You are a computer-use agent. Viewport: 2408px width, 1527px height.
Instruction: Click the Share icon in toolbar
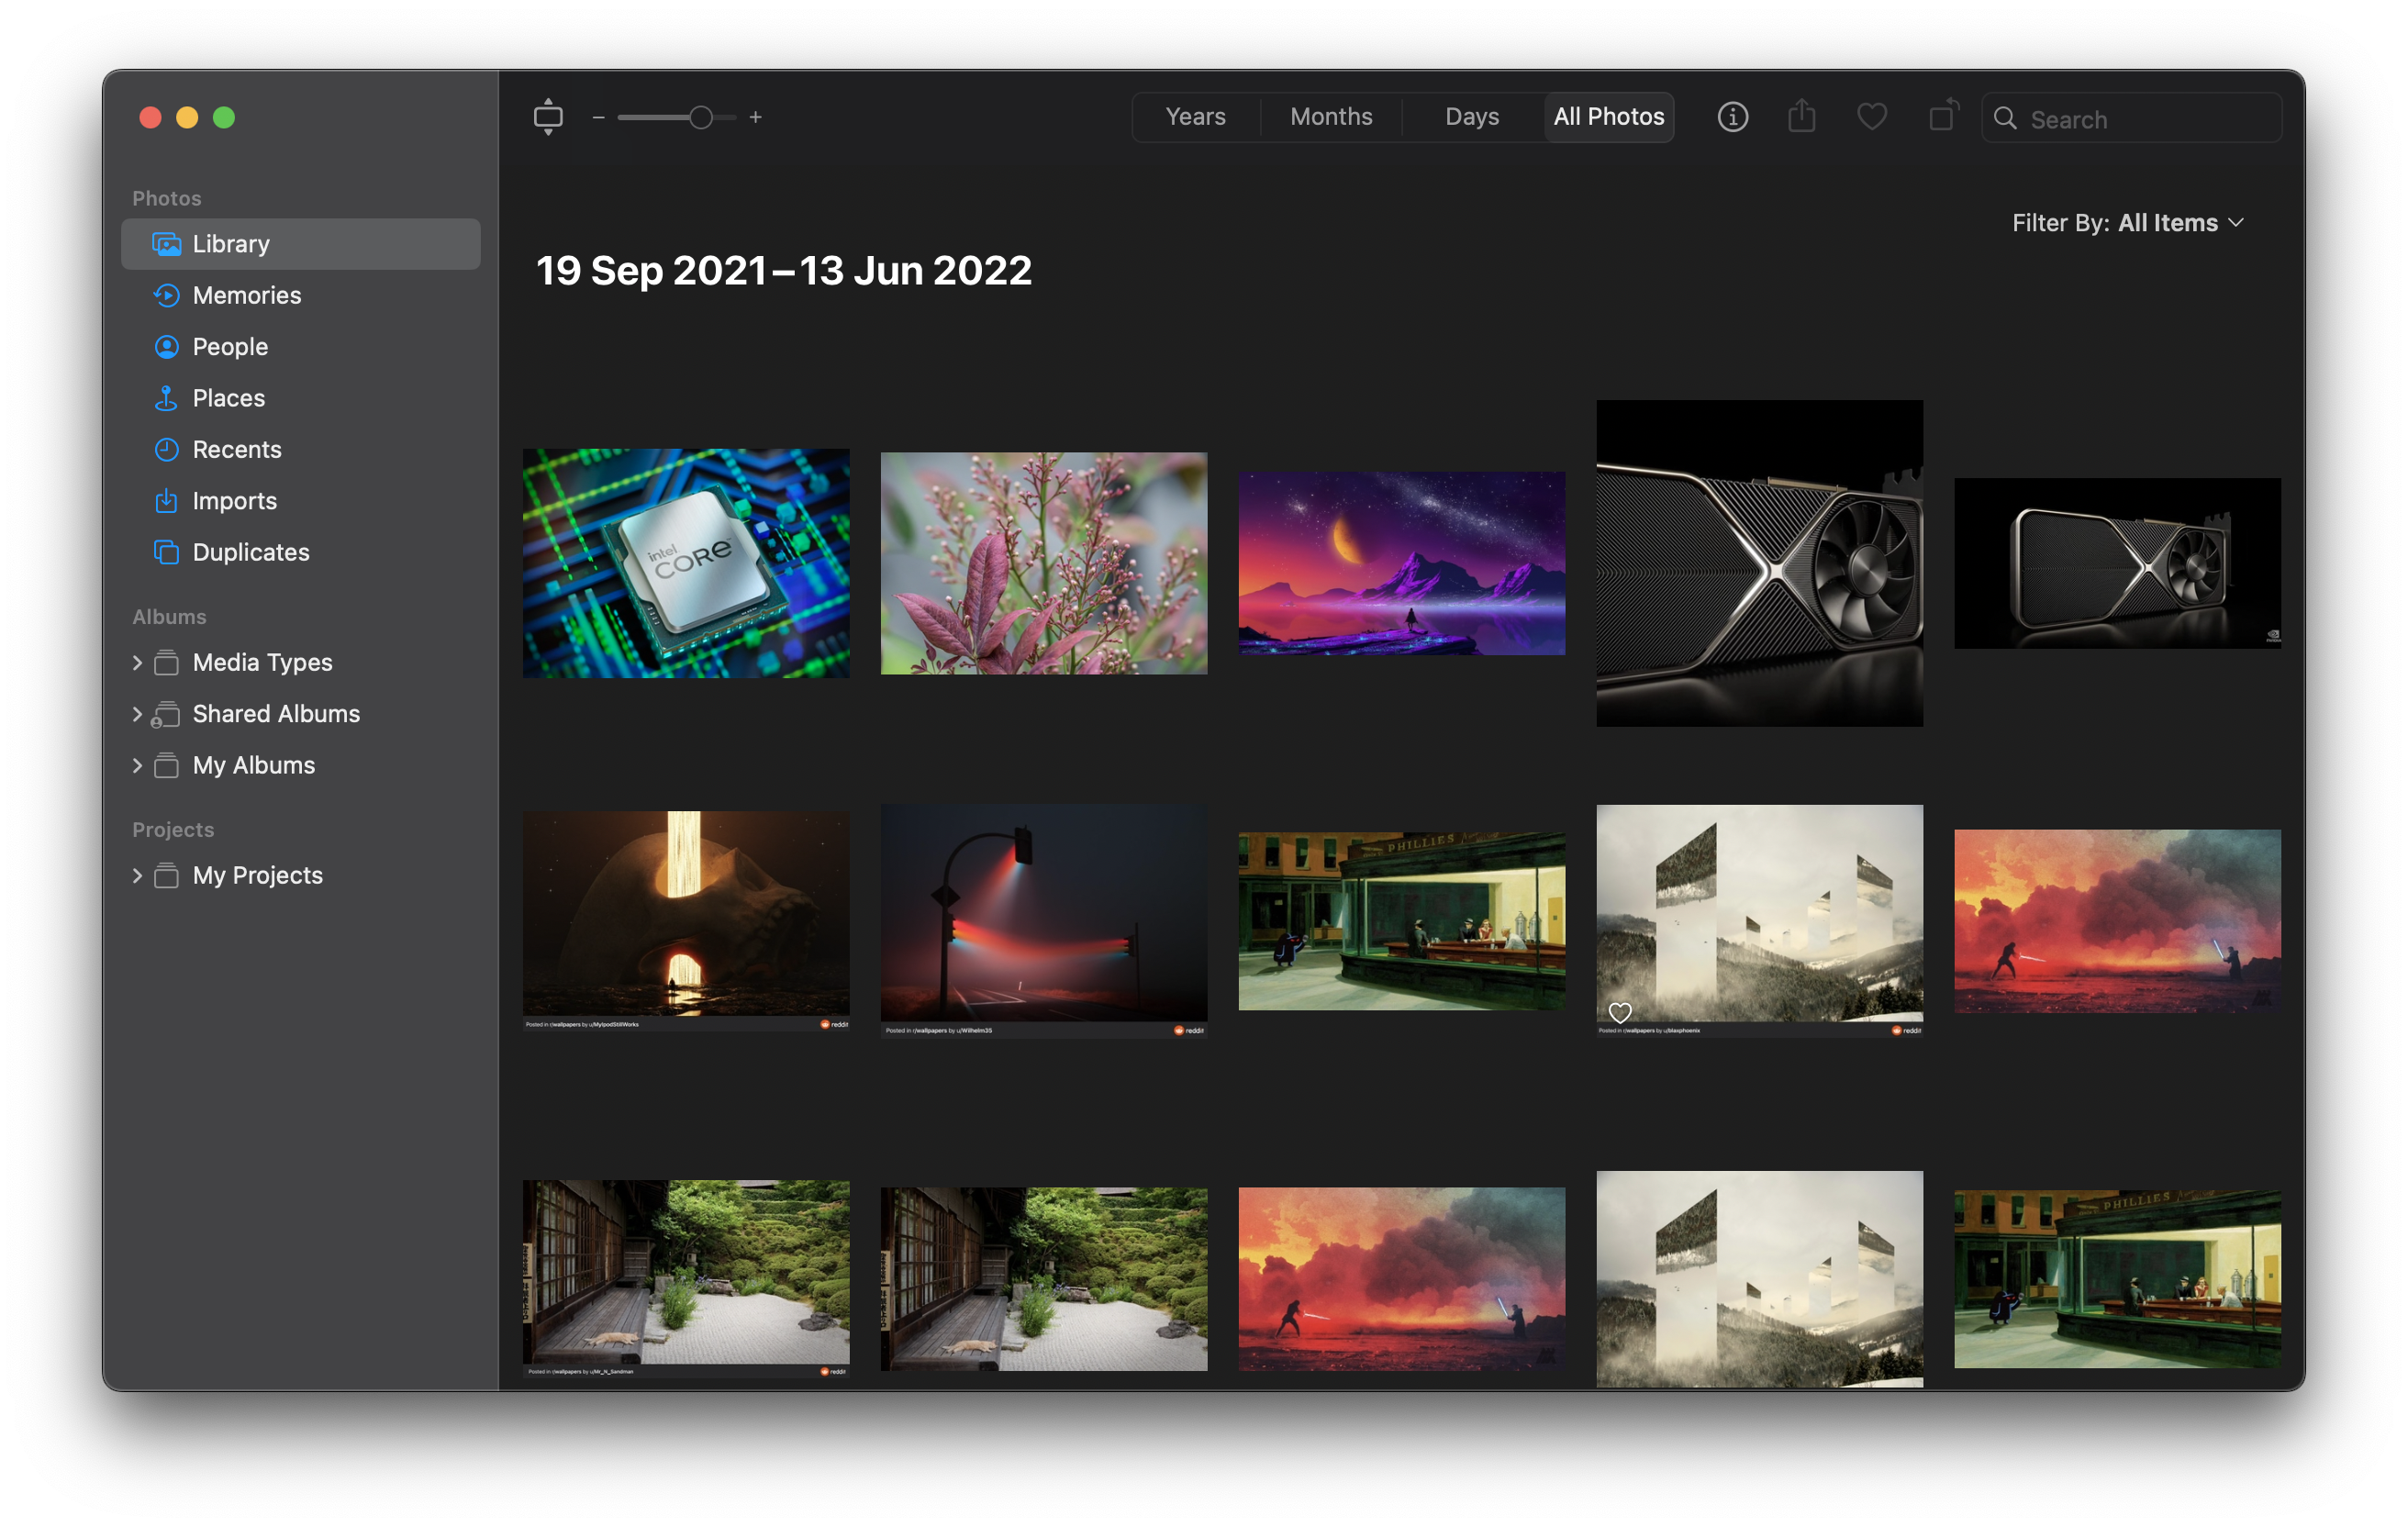tap(1801, 116)
